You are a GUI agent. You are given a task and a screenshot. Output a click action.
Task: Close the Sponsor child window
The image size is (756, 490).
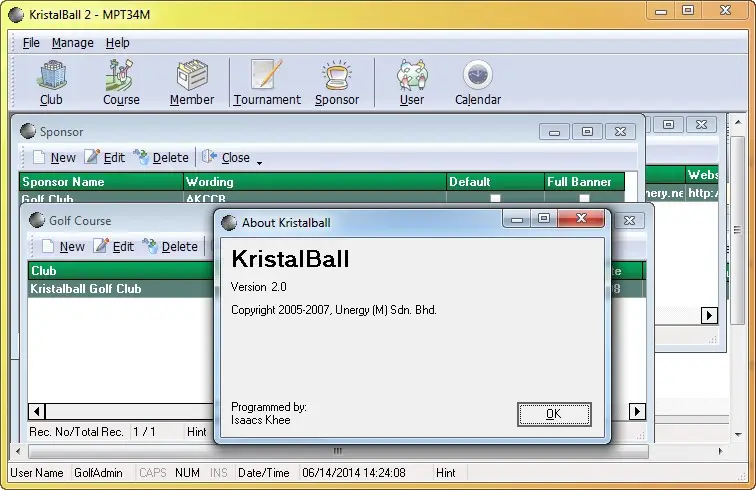tap(621, 132)
